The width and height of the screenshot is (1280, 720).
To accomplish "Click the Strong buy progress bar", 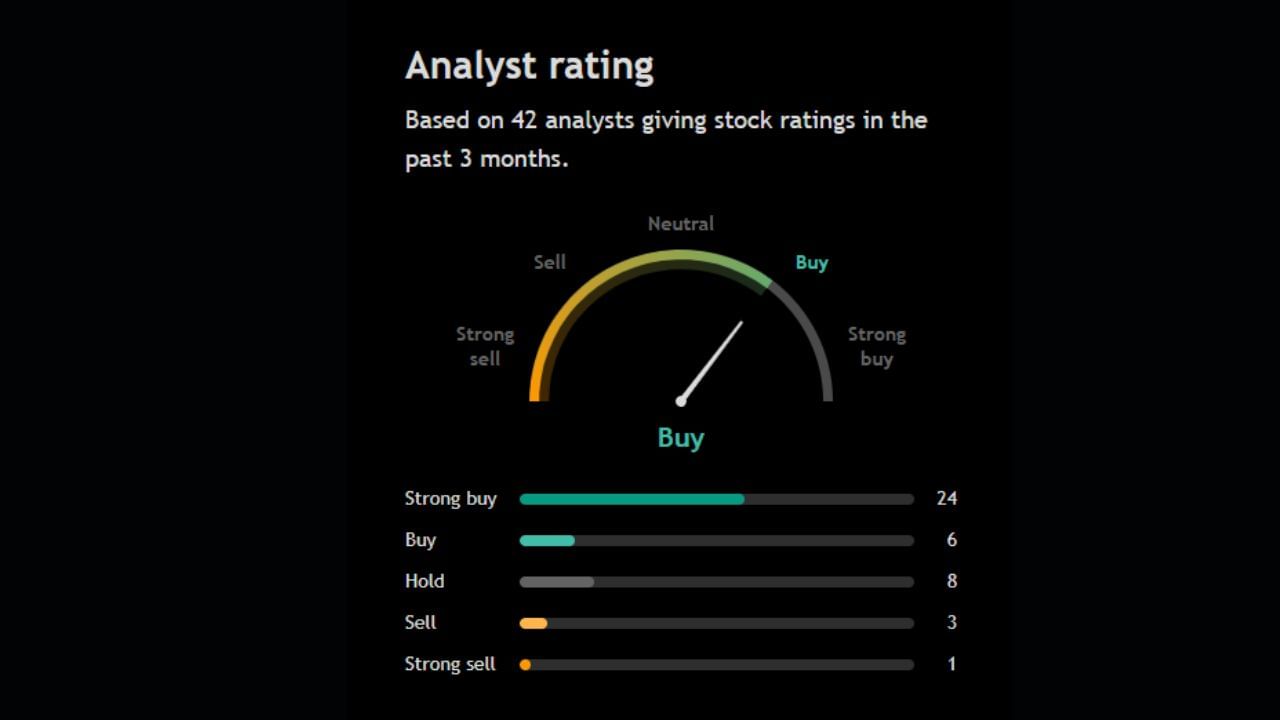I will tap(716, 499).
